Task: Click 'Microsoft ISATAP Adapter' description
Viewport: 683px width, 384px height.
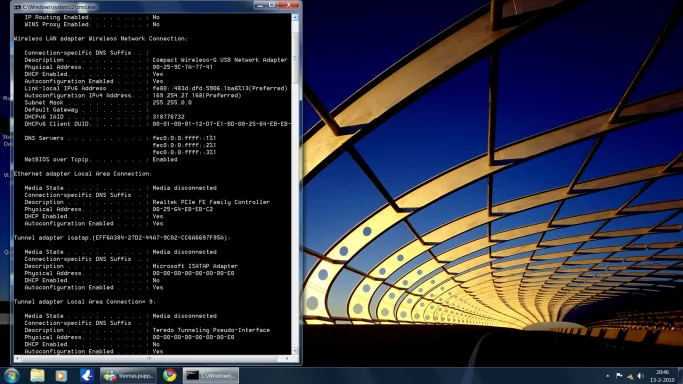Action: coord(195,266)
